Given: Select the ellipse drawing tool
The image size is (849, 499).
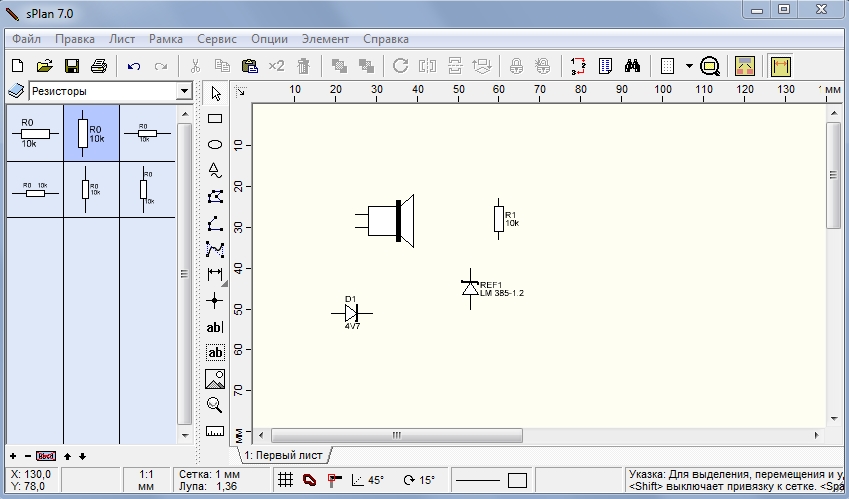Looking at the screenshot, I should [x=215, y=145].
